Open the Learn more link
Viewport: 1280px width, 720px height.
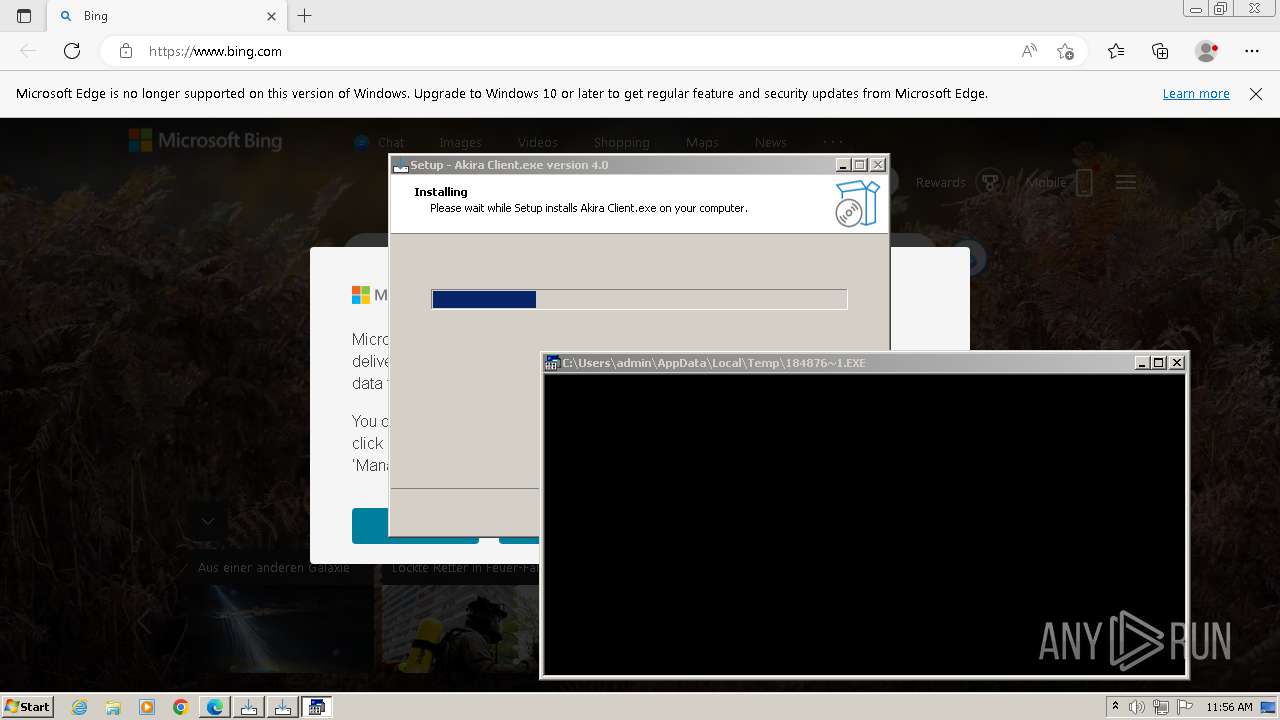pos(1196,94)
